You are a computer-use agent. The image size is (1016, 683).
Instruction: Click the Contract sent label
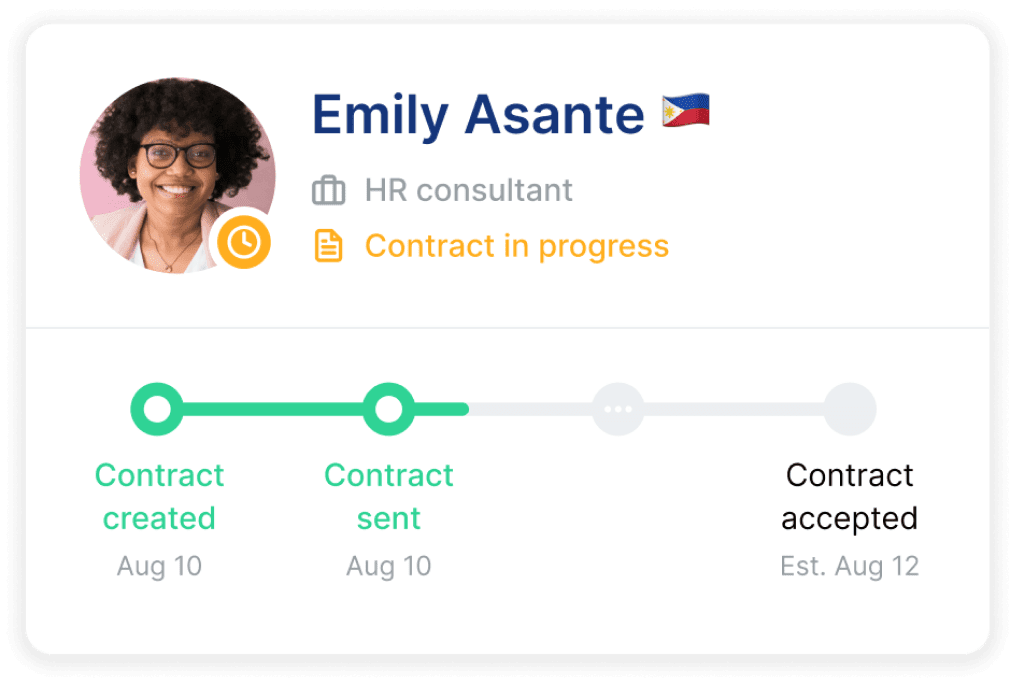point(388,496)
